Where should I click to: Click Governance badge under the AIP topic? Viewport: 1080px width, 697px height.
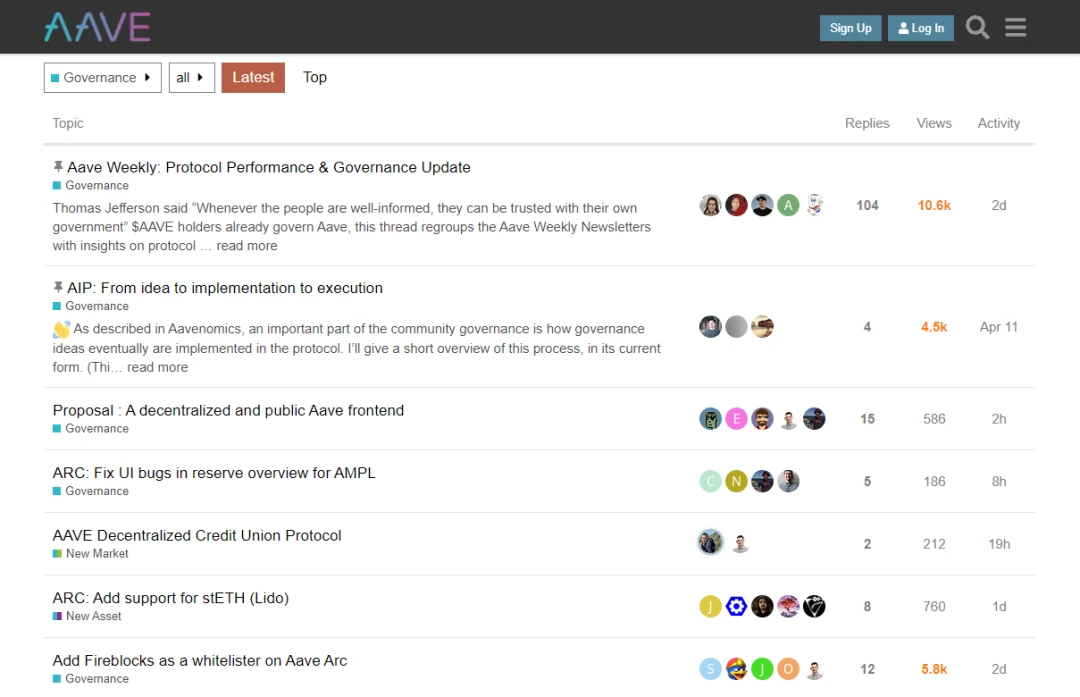(x=91, y=306)
